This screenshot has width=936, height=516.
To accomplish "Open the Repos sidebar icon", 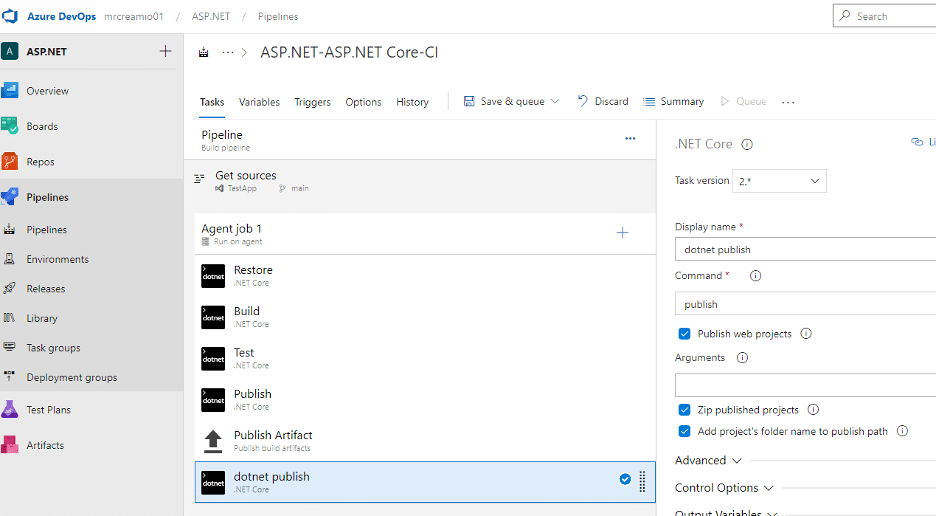I will (10, 161).
